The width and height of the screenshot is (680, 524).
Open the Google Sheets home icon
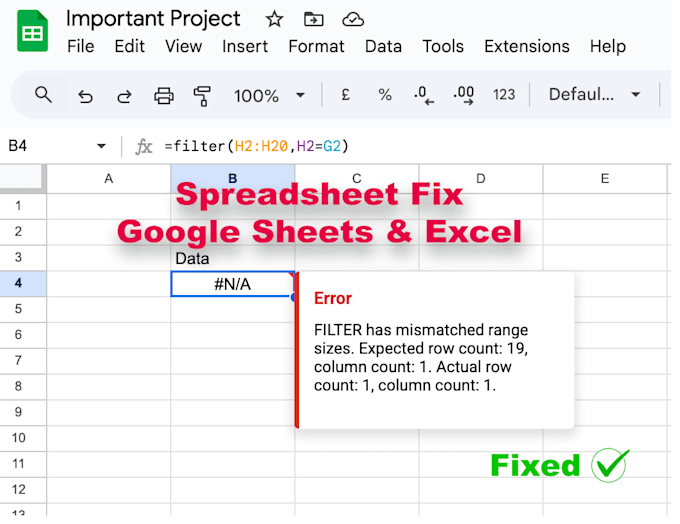[32, 31]
